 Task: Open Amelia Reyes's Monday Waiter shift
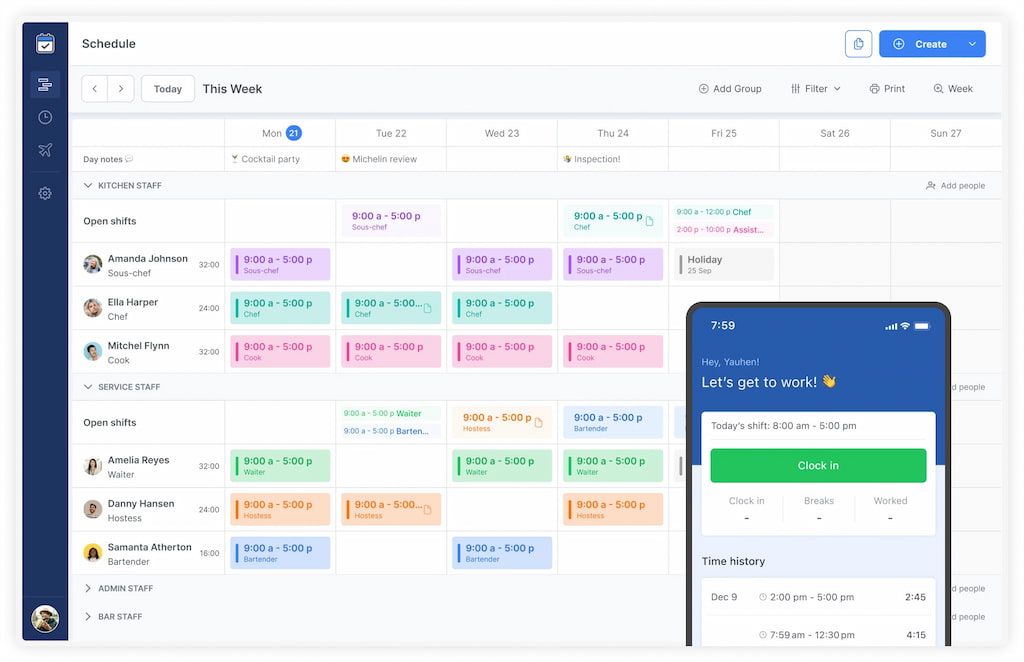click(280, 466)
